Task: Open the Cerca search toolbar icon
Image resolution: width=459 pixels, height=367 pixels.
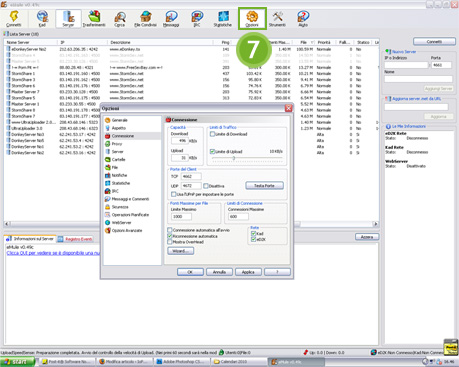Action: click(x=120, y=19)
